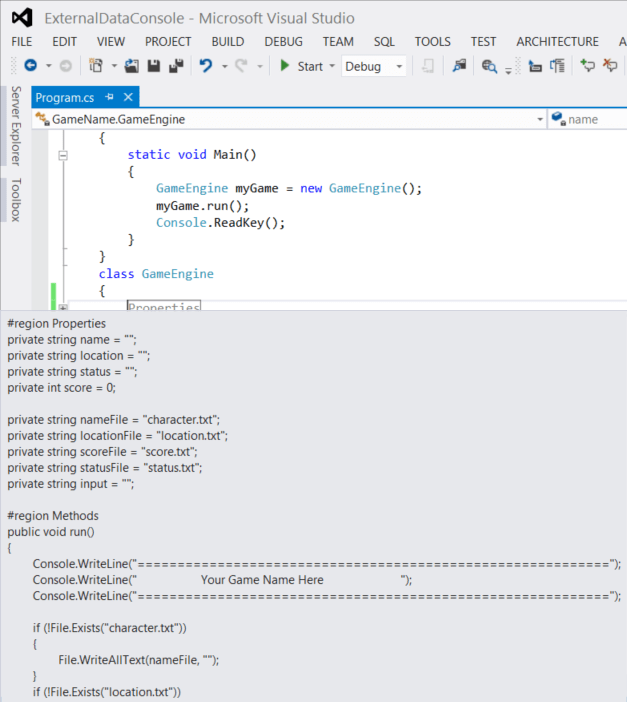Click the browser-link globe search icon
The image size is (627, 702).
(x=489, y=66)
